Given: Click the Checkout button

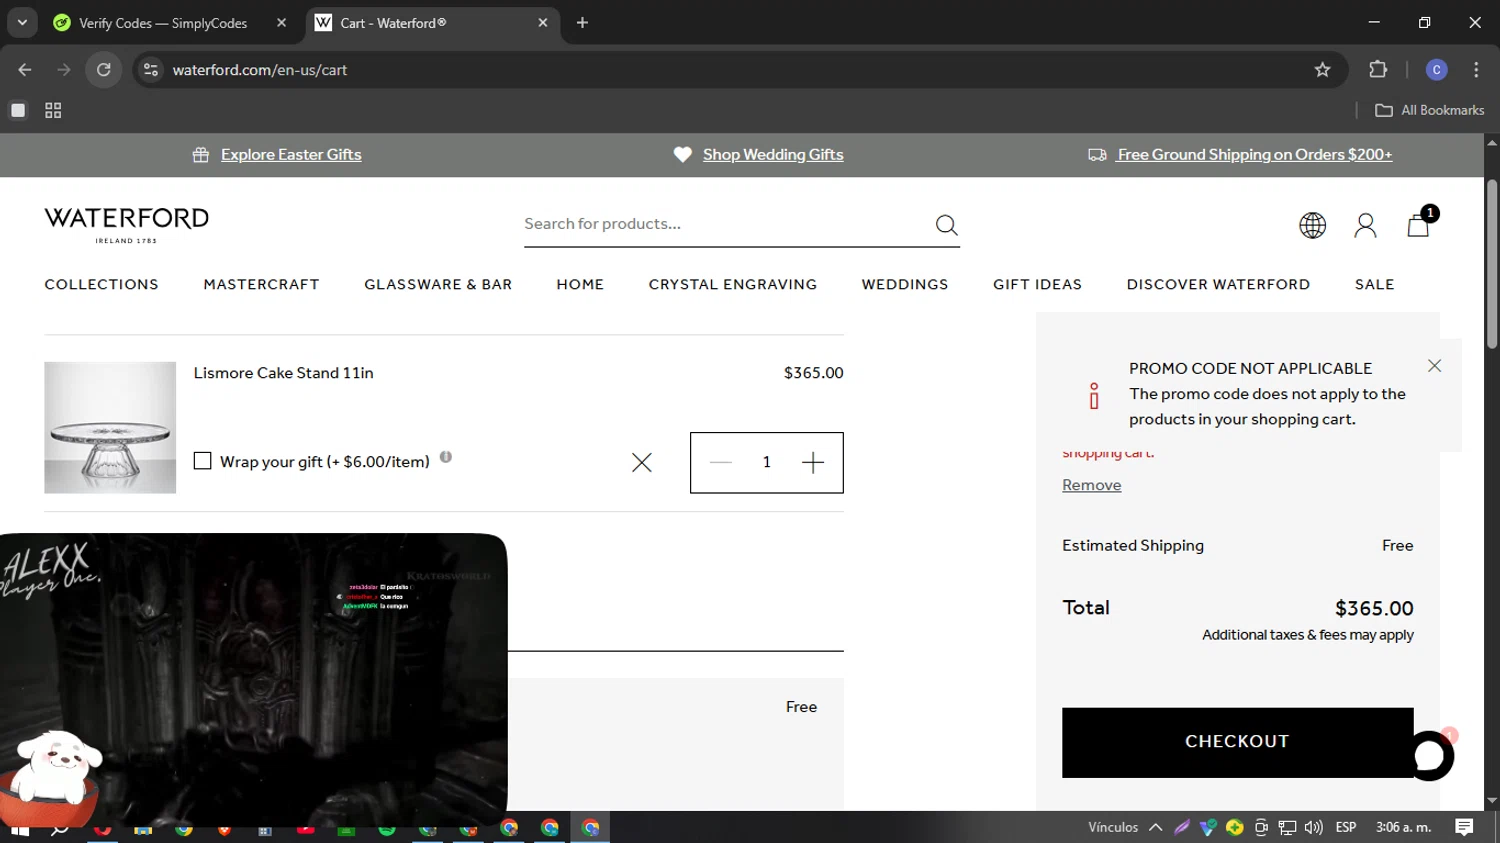Looking at the screenshot, I should click(1237, 742).
